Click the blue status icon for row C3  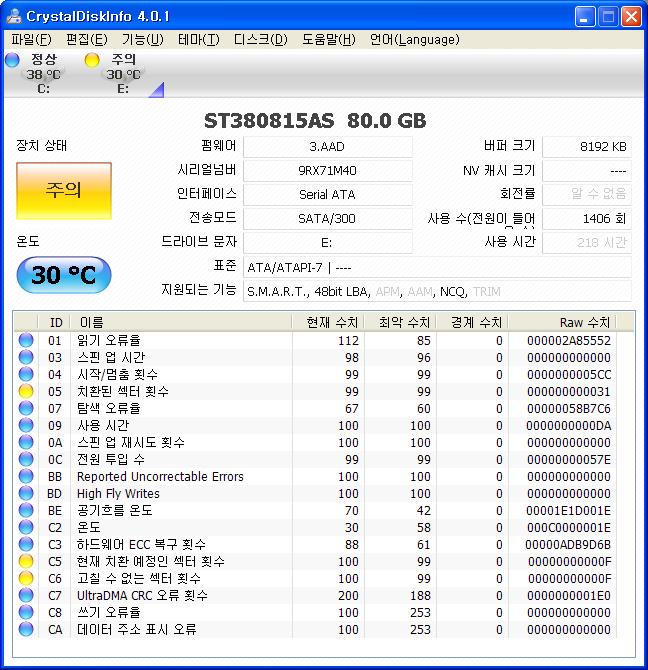point(26,544)
